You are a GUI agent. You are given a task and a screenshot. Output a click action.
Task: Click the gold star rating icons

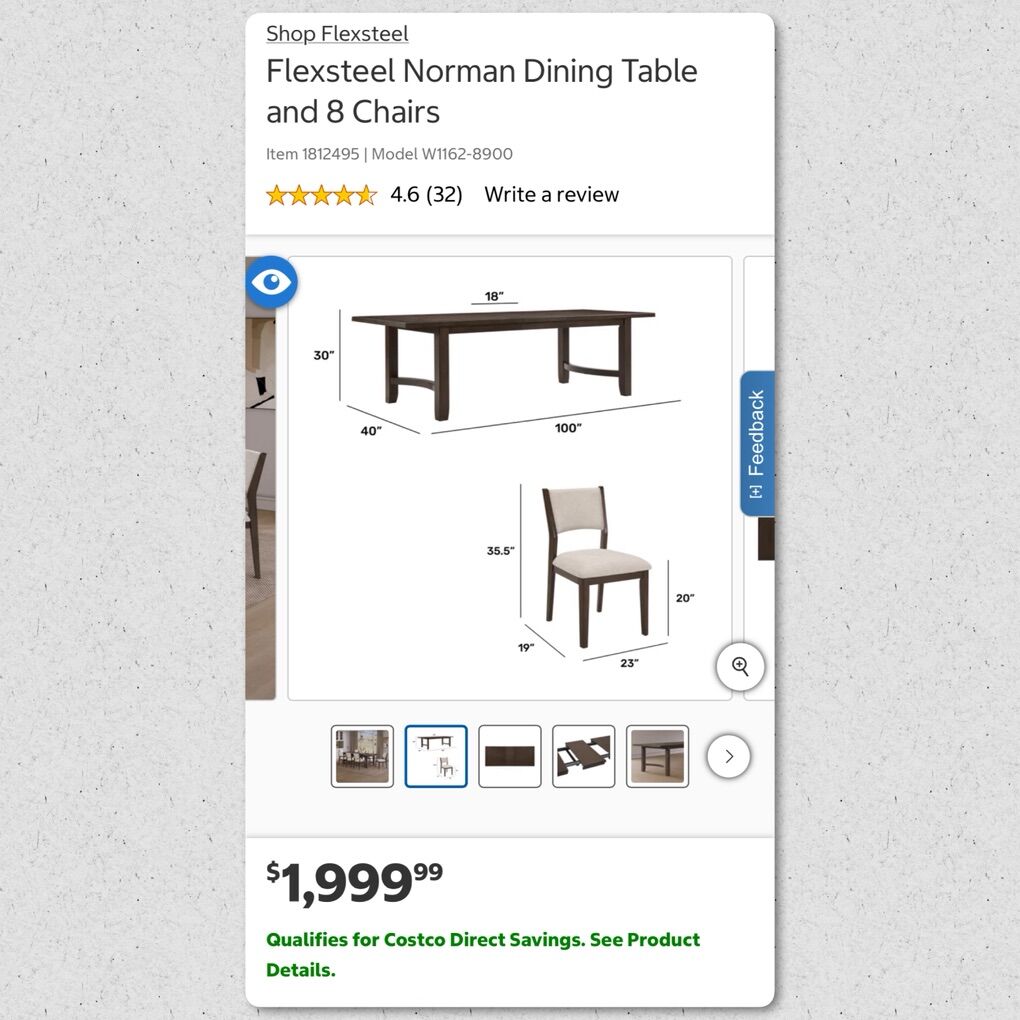coord(321,195)
